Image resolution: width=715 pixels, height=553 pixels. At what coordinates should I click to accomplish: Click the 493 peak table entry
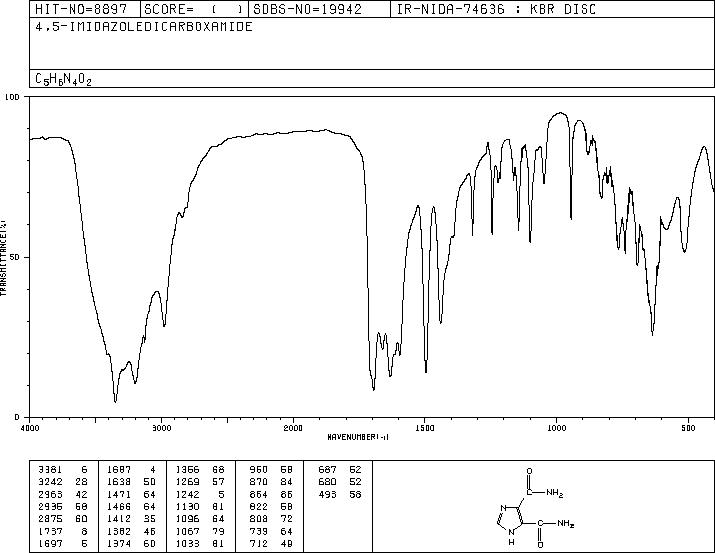pos(340,494)
